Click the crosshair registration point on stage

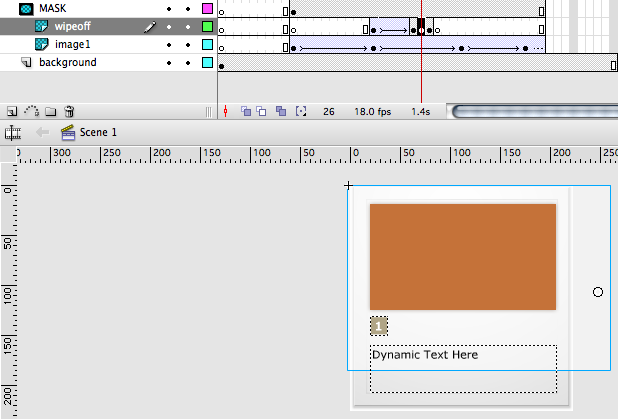[x=348, y=185]
